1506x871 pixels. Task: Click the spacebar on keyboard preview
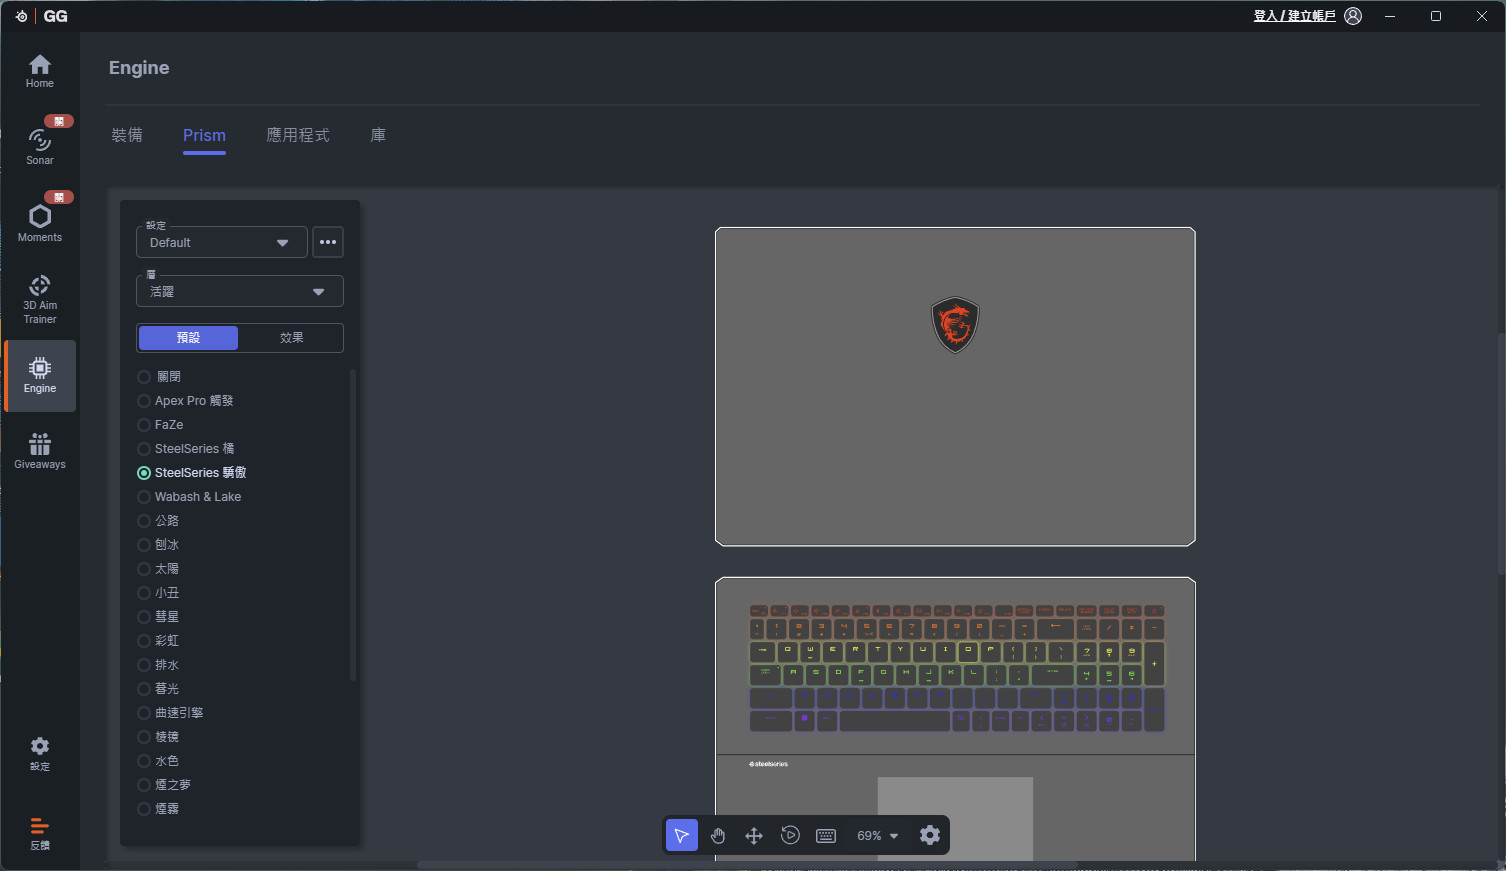(894, 720)
